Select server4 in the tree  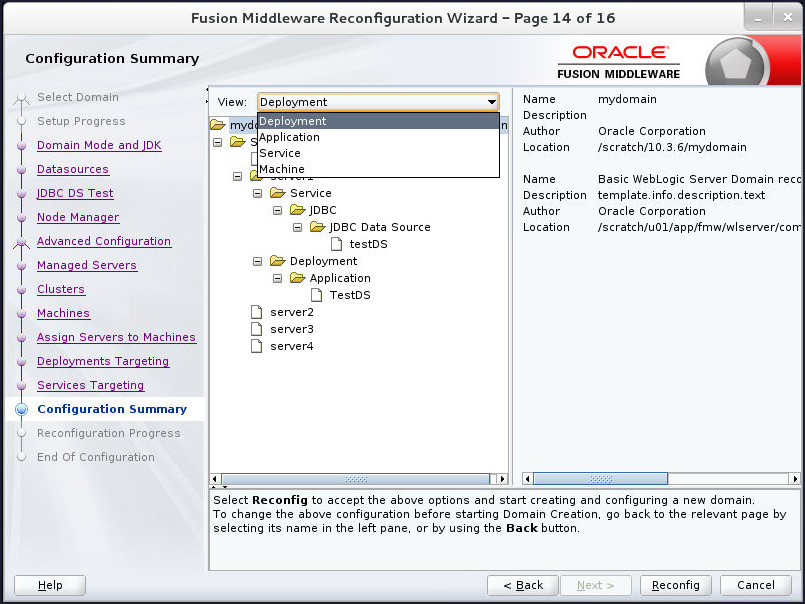point(292,346)
